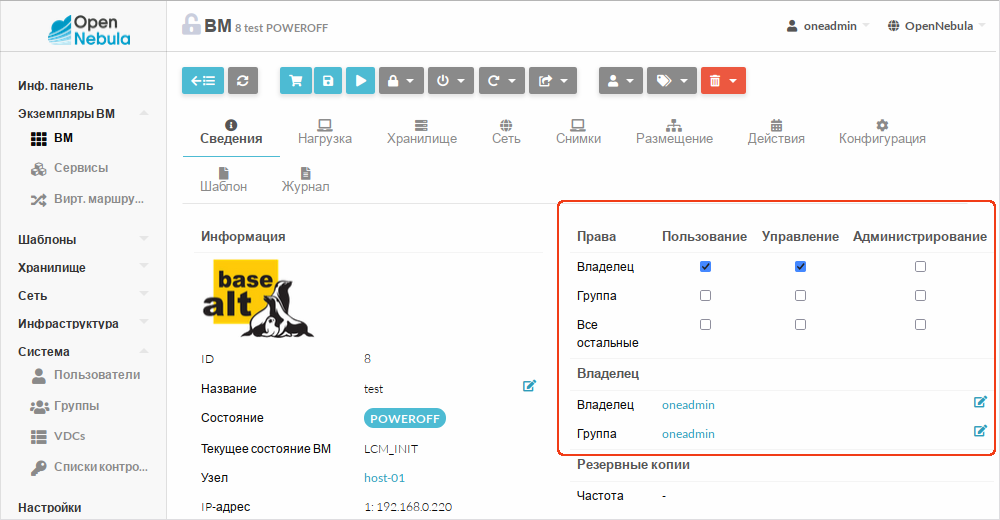Image resolution: width=1000 pixels, height=520 pixels.
Task: Enable Администрирование permission for owner
Action: coord(920,267)
